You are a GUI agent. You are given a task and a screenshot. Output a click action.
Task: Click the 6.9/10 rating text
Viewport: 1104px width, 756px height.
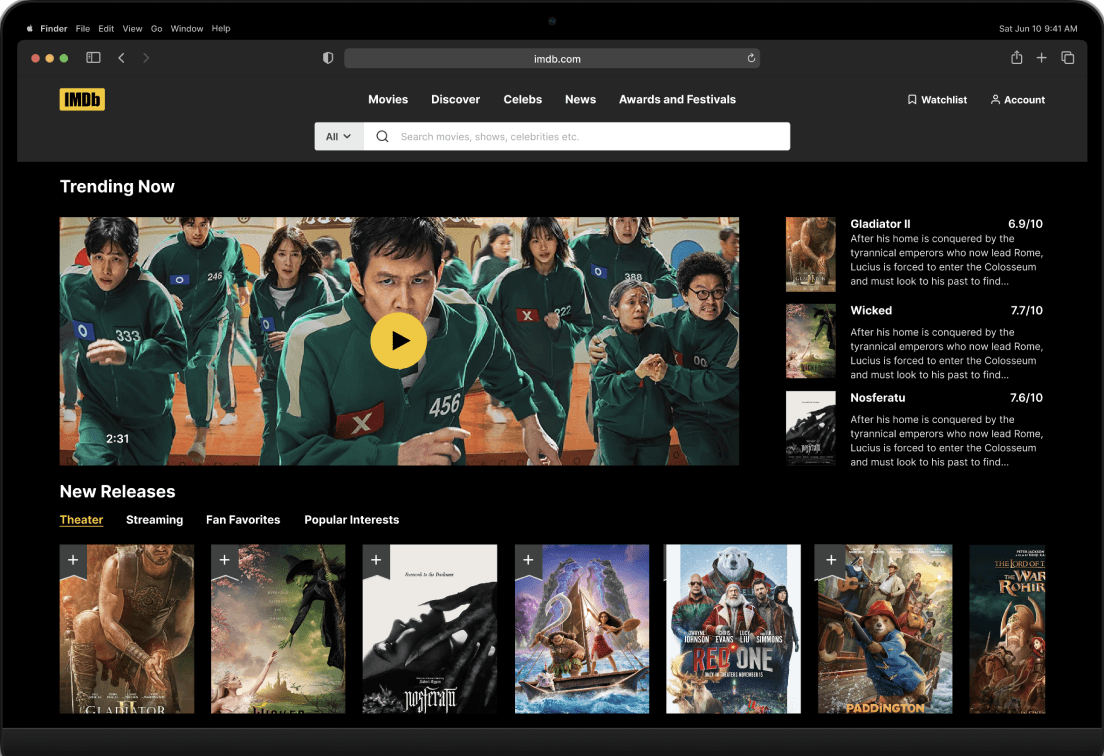pyautogui.click(x=1025, y=224)
